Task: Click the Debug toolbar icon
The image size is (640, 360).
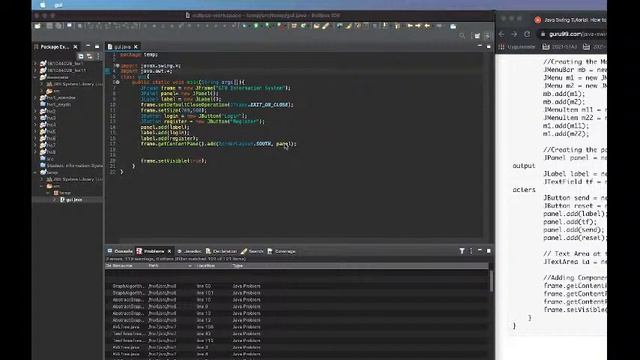Action: point(244,26)
